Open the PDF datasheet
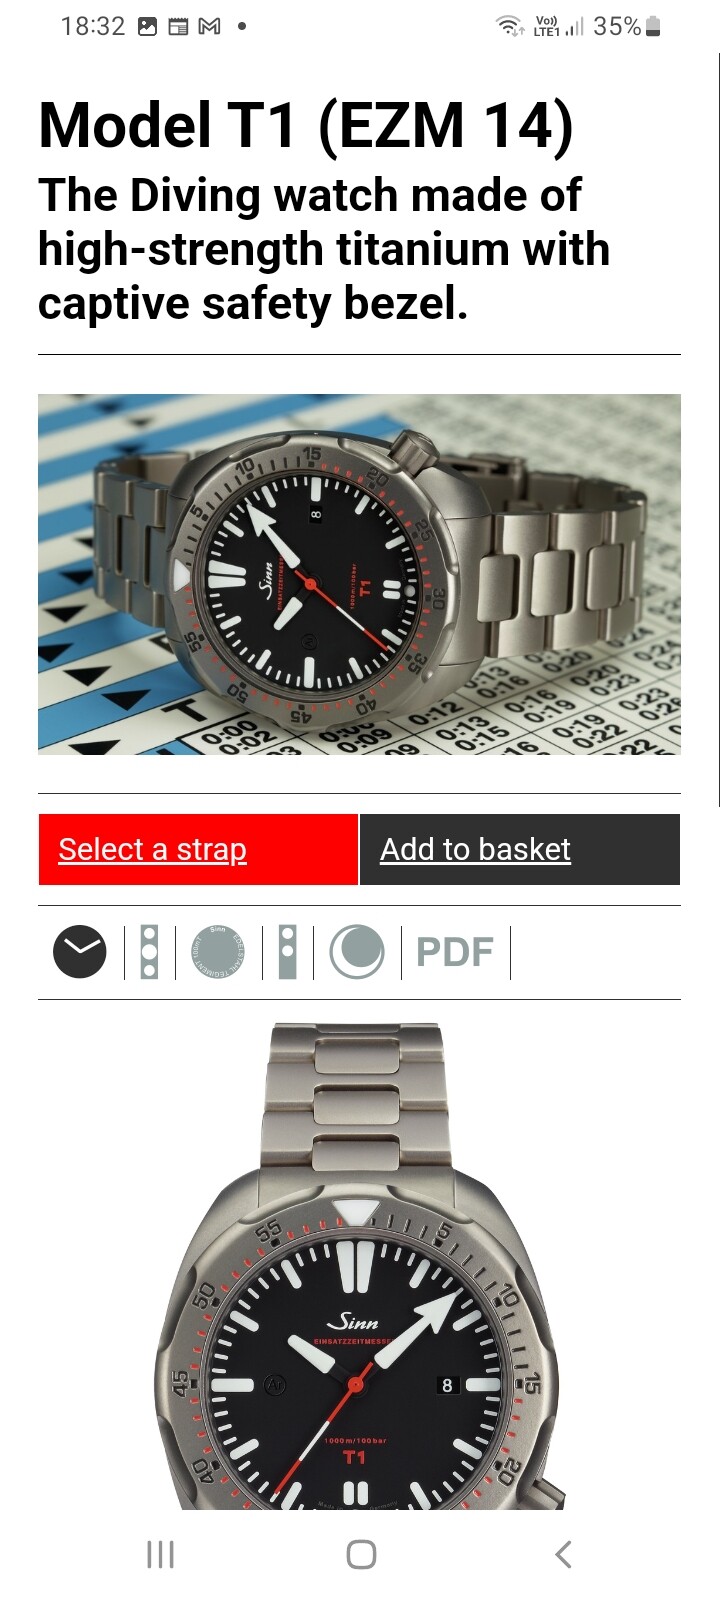 (455, 952)
